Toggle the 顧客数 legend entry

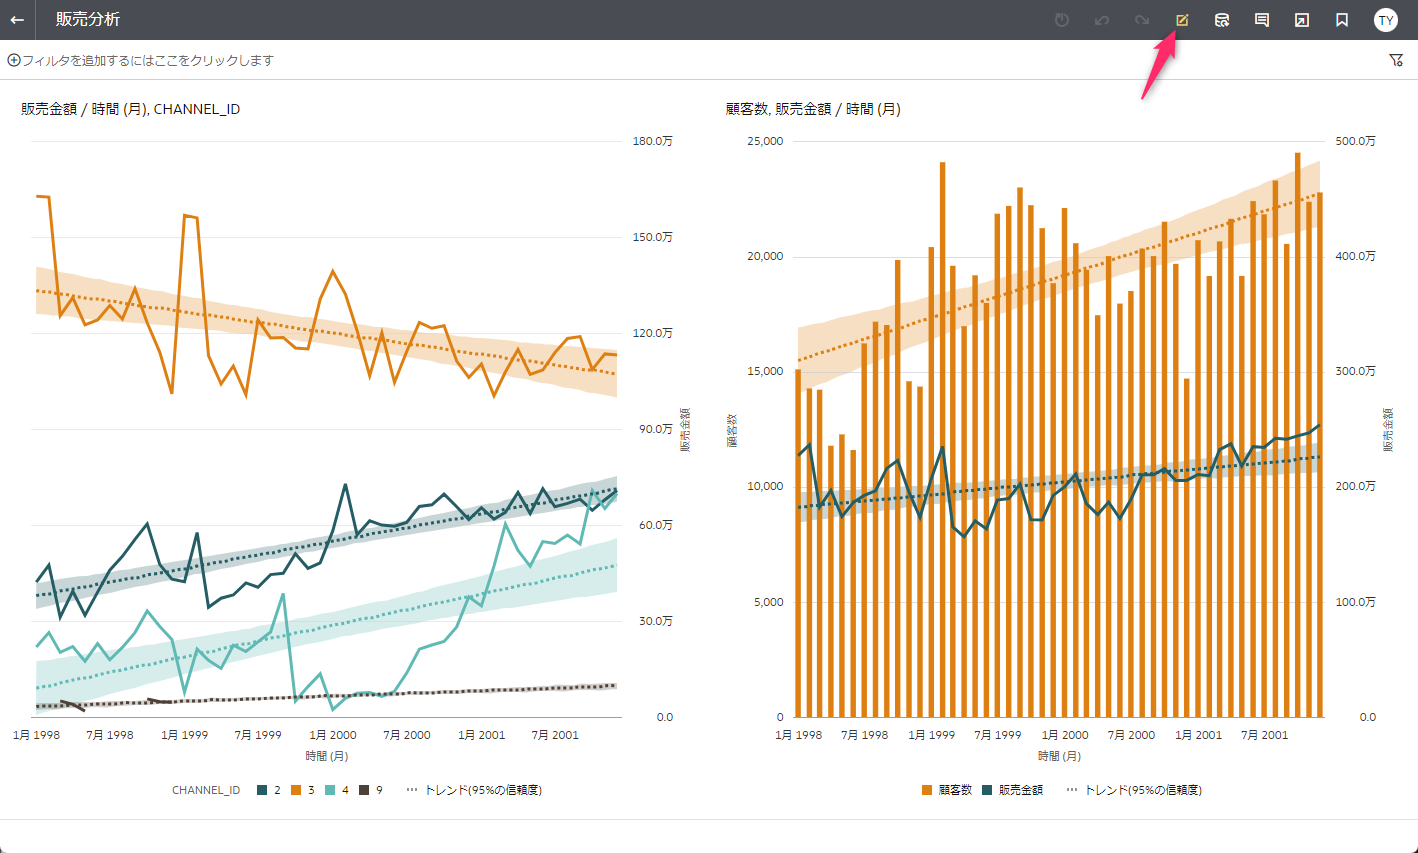point(947,790)
